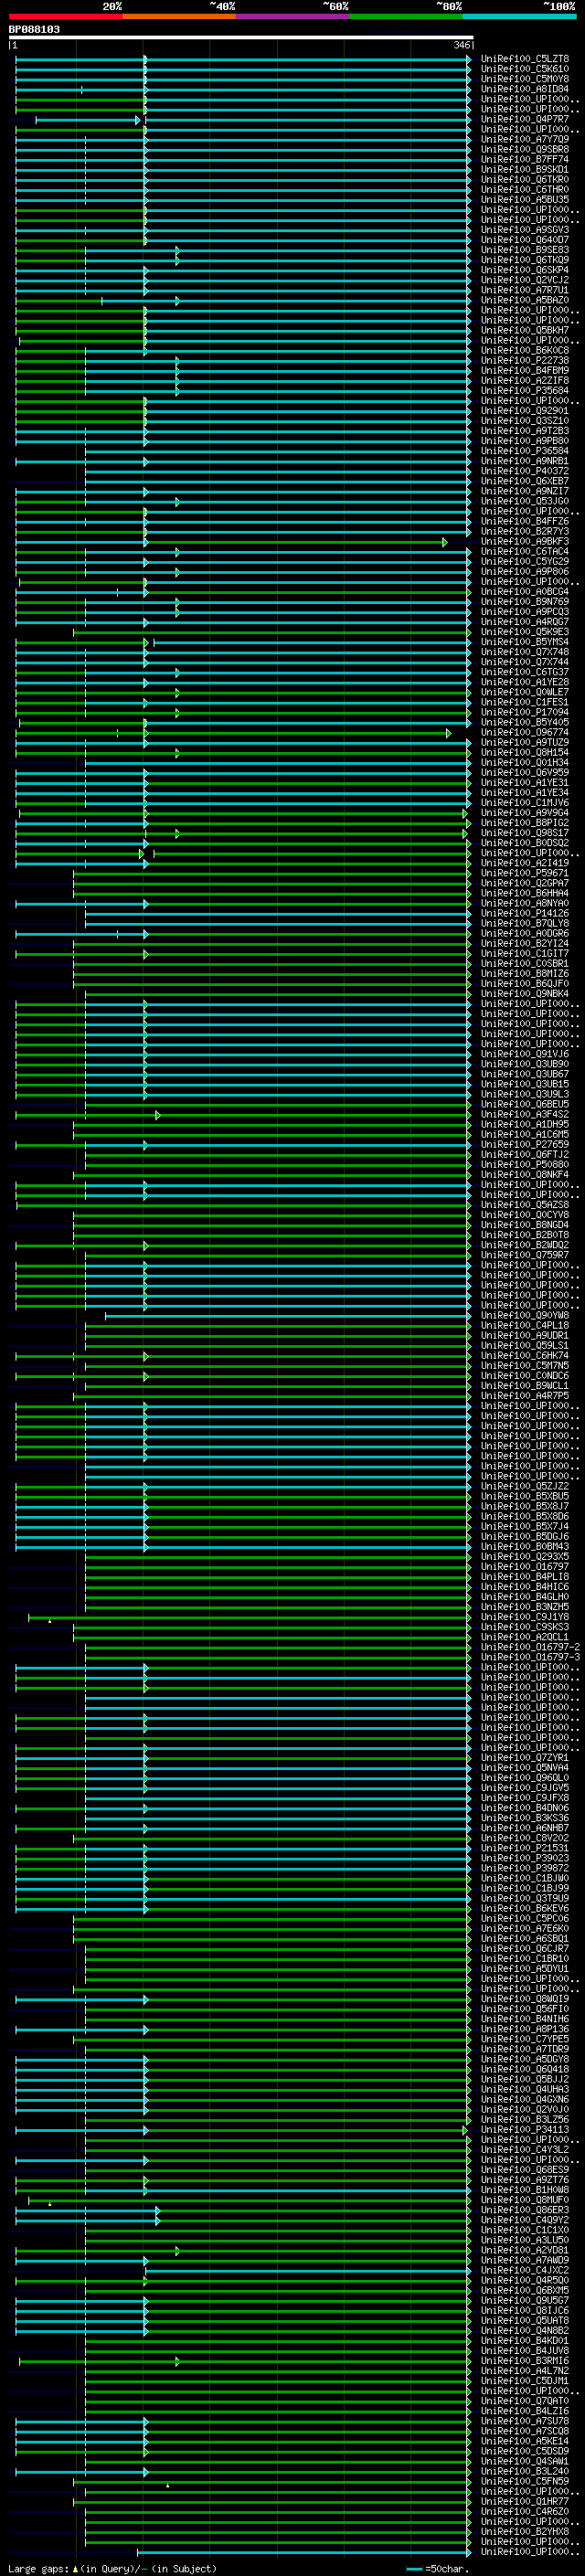The height and width of the screenshot is (2576, 585).
Task: Click the yellow large-gap triangle legend icon
Action: (75, 2569)
